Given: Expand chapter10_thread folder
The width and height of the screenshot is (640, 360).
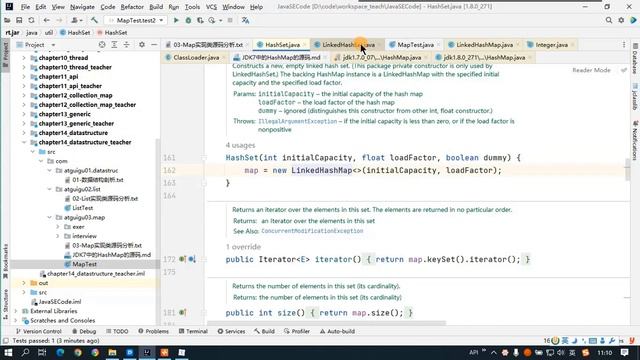Looking at the screenshot, I should (x=24, y=58).
